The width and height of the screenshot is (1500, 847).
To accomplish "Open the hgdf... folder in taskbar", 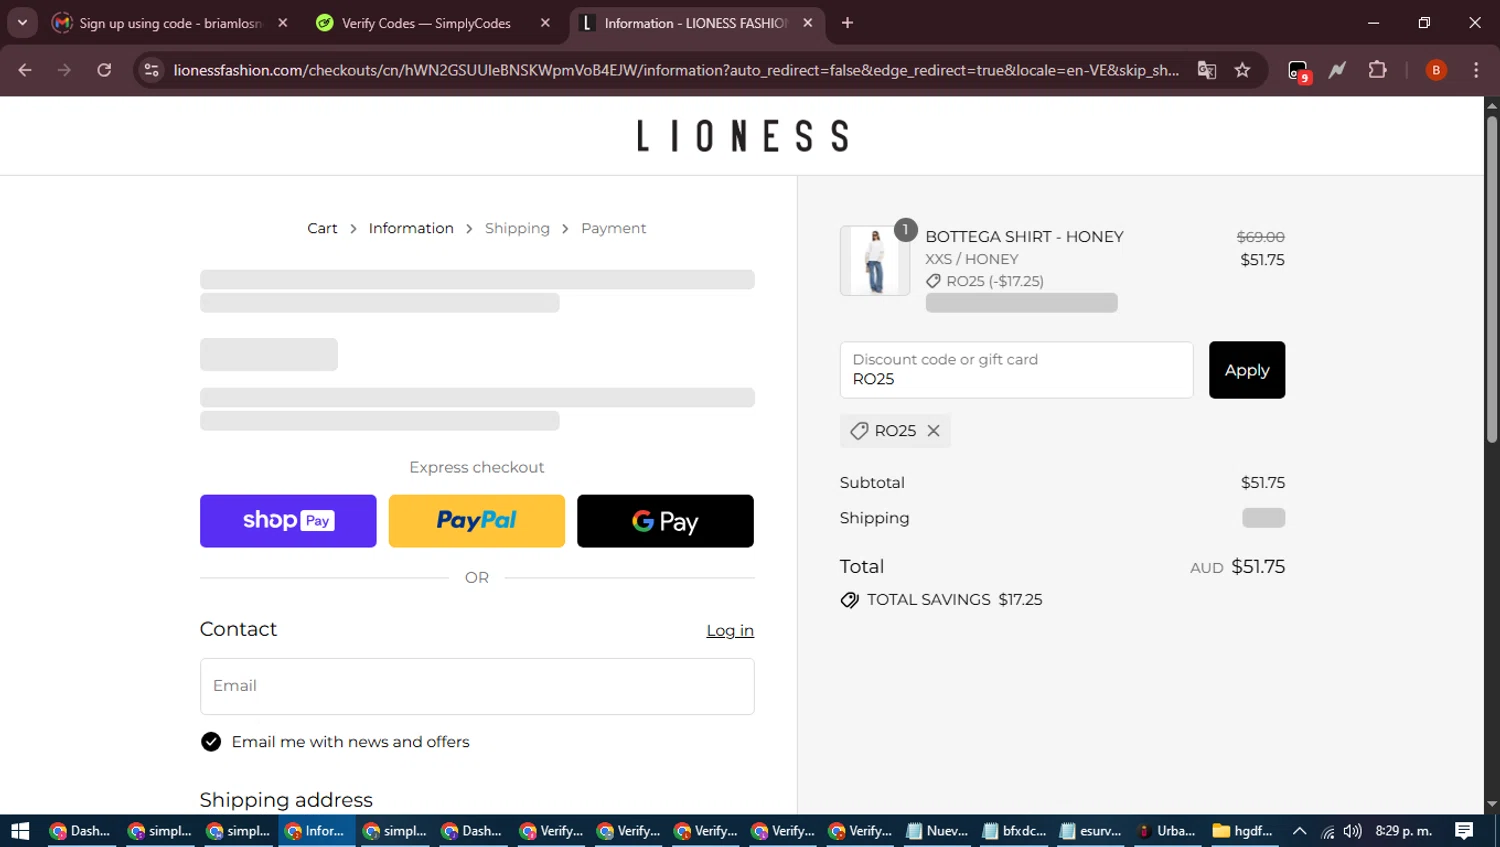I will coord(1243,831).
